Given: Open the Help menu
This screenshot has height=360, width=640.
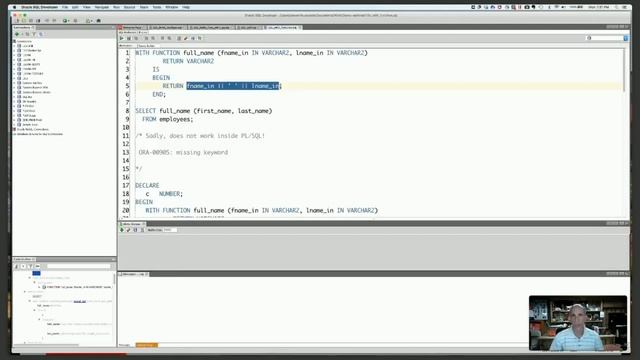Looking at the screenshot, I should 186,7.
